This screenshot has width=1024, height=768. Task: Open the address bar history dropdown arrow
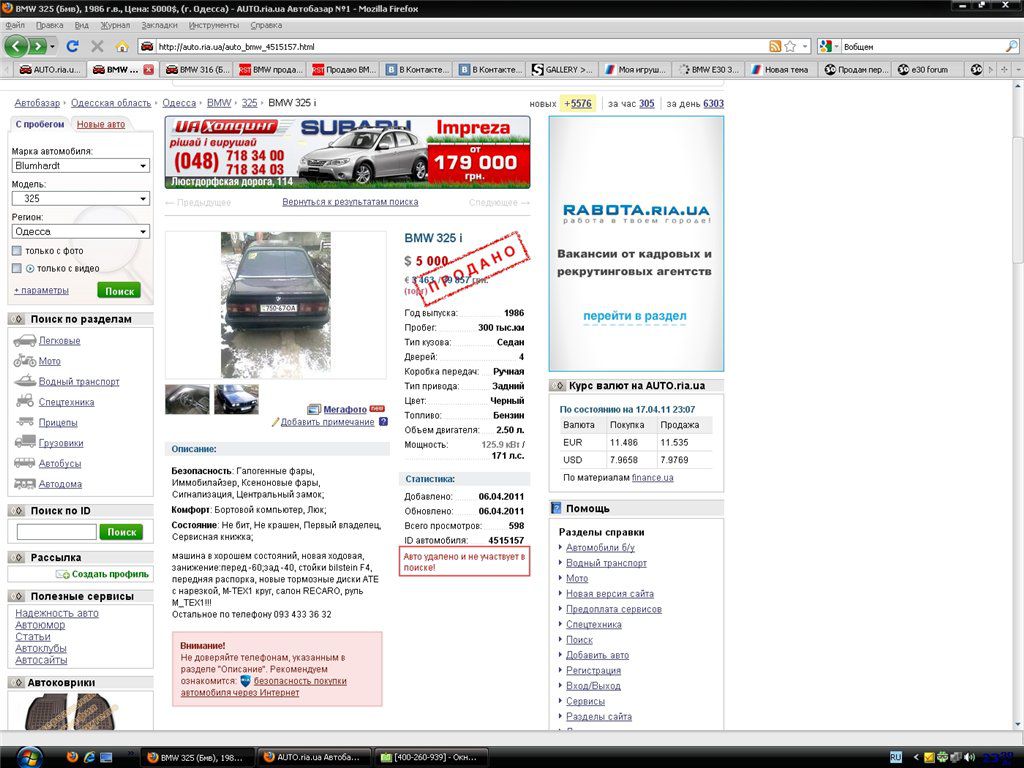(805, 46)
